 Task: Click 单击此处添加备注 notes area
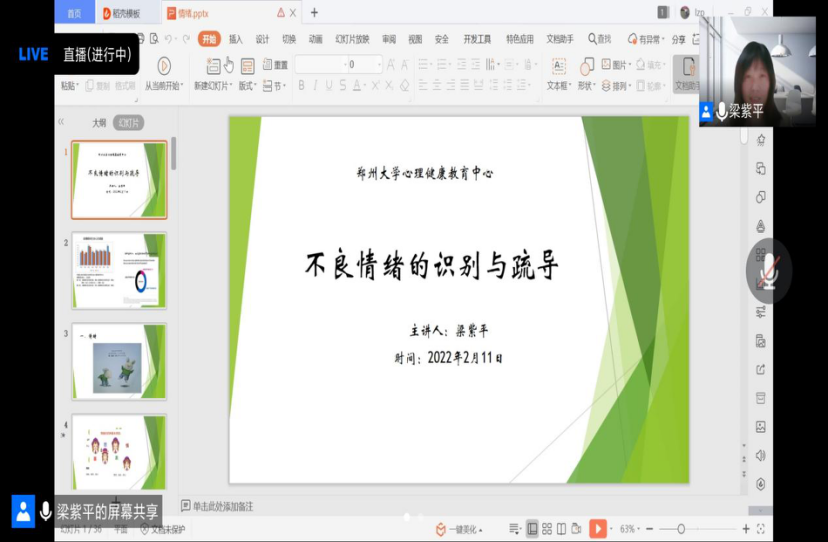222,506
